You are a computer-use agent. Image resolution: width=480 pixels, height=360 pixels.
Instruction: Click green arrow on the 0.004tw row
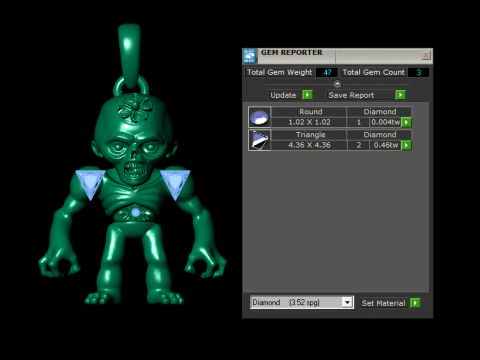406,122
